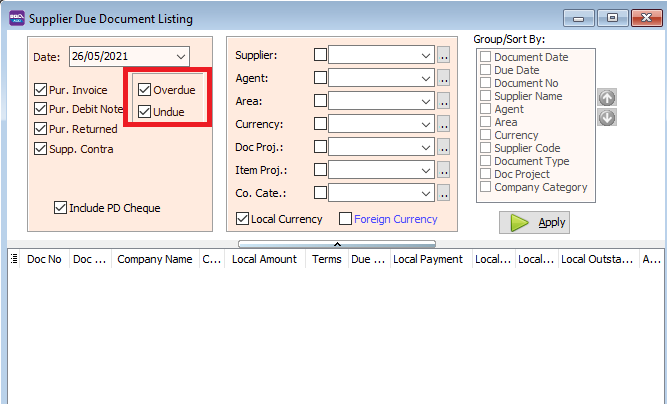Open Agent lookup ellipsis button

pyautogui.click(x=443, y=78)
